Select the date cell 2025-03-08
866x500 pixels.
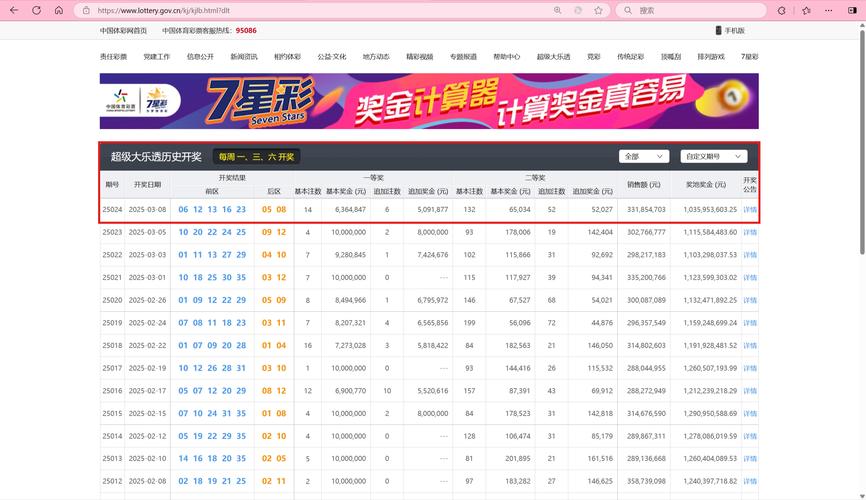tap(147, 209)
